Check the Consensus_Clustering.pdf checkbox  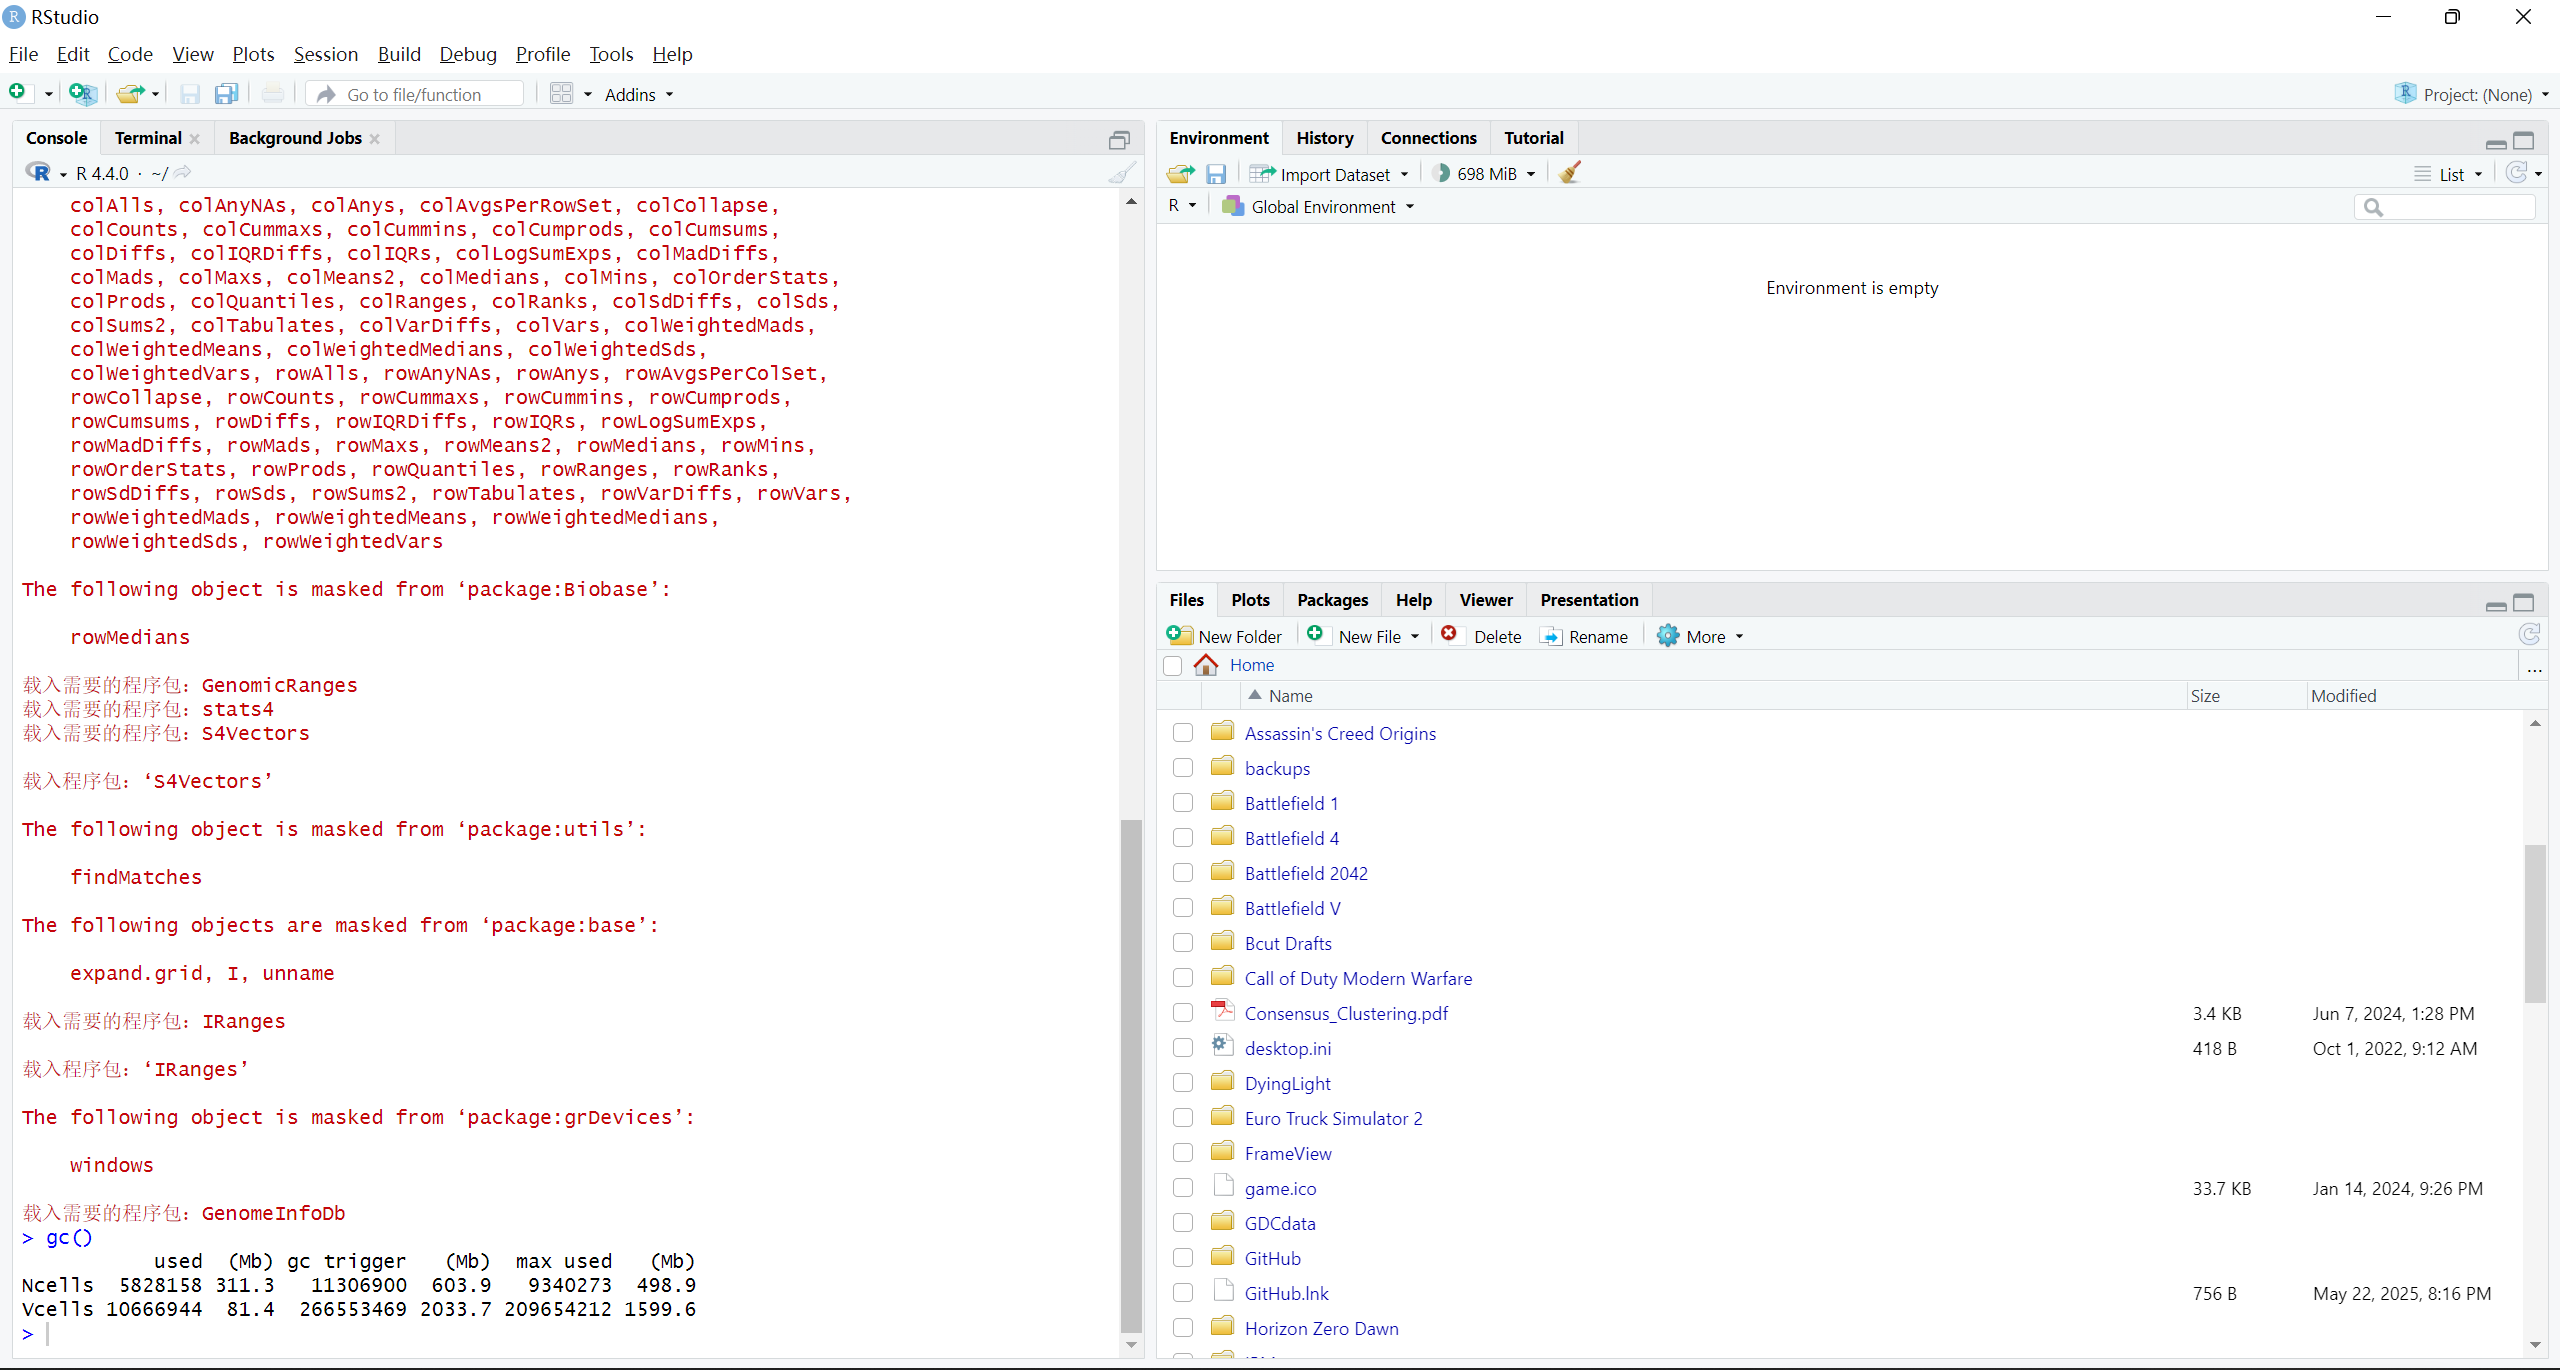tap(1183, 1013)
